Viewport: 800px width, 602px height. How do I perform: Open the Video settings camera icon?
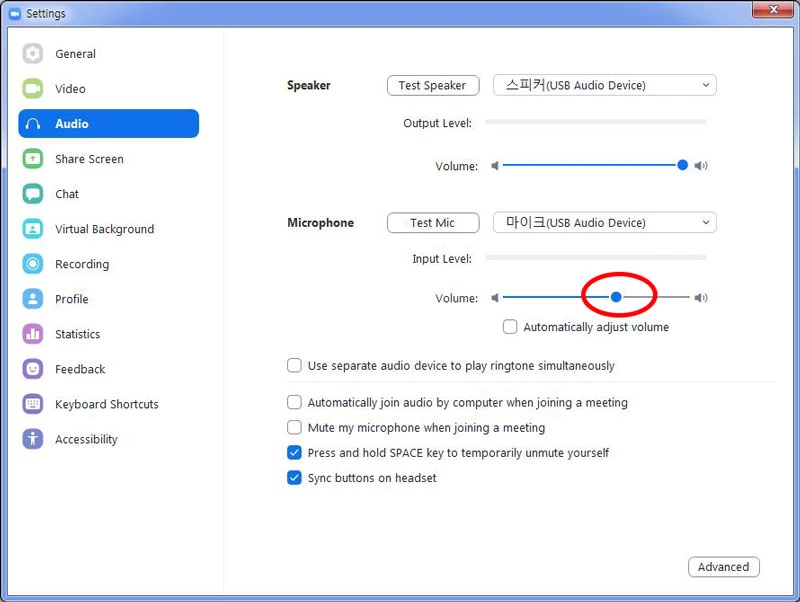click(x=33, y=89)
